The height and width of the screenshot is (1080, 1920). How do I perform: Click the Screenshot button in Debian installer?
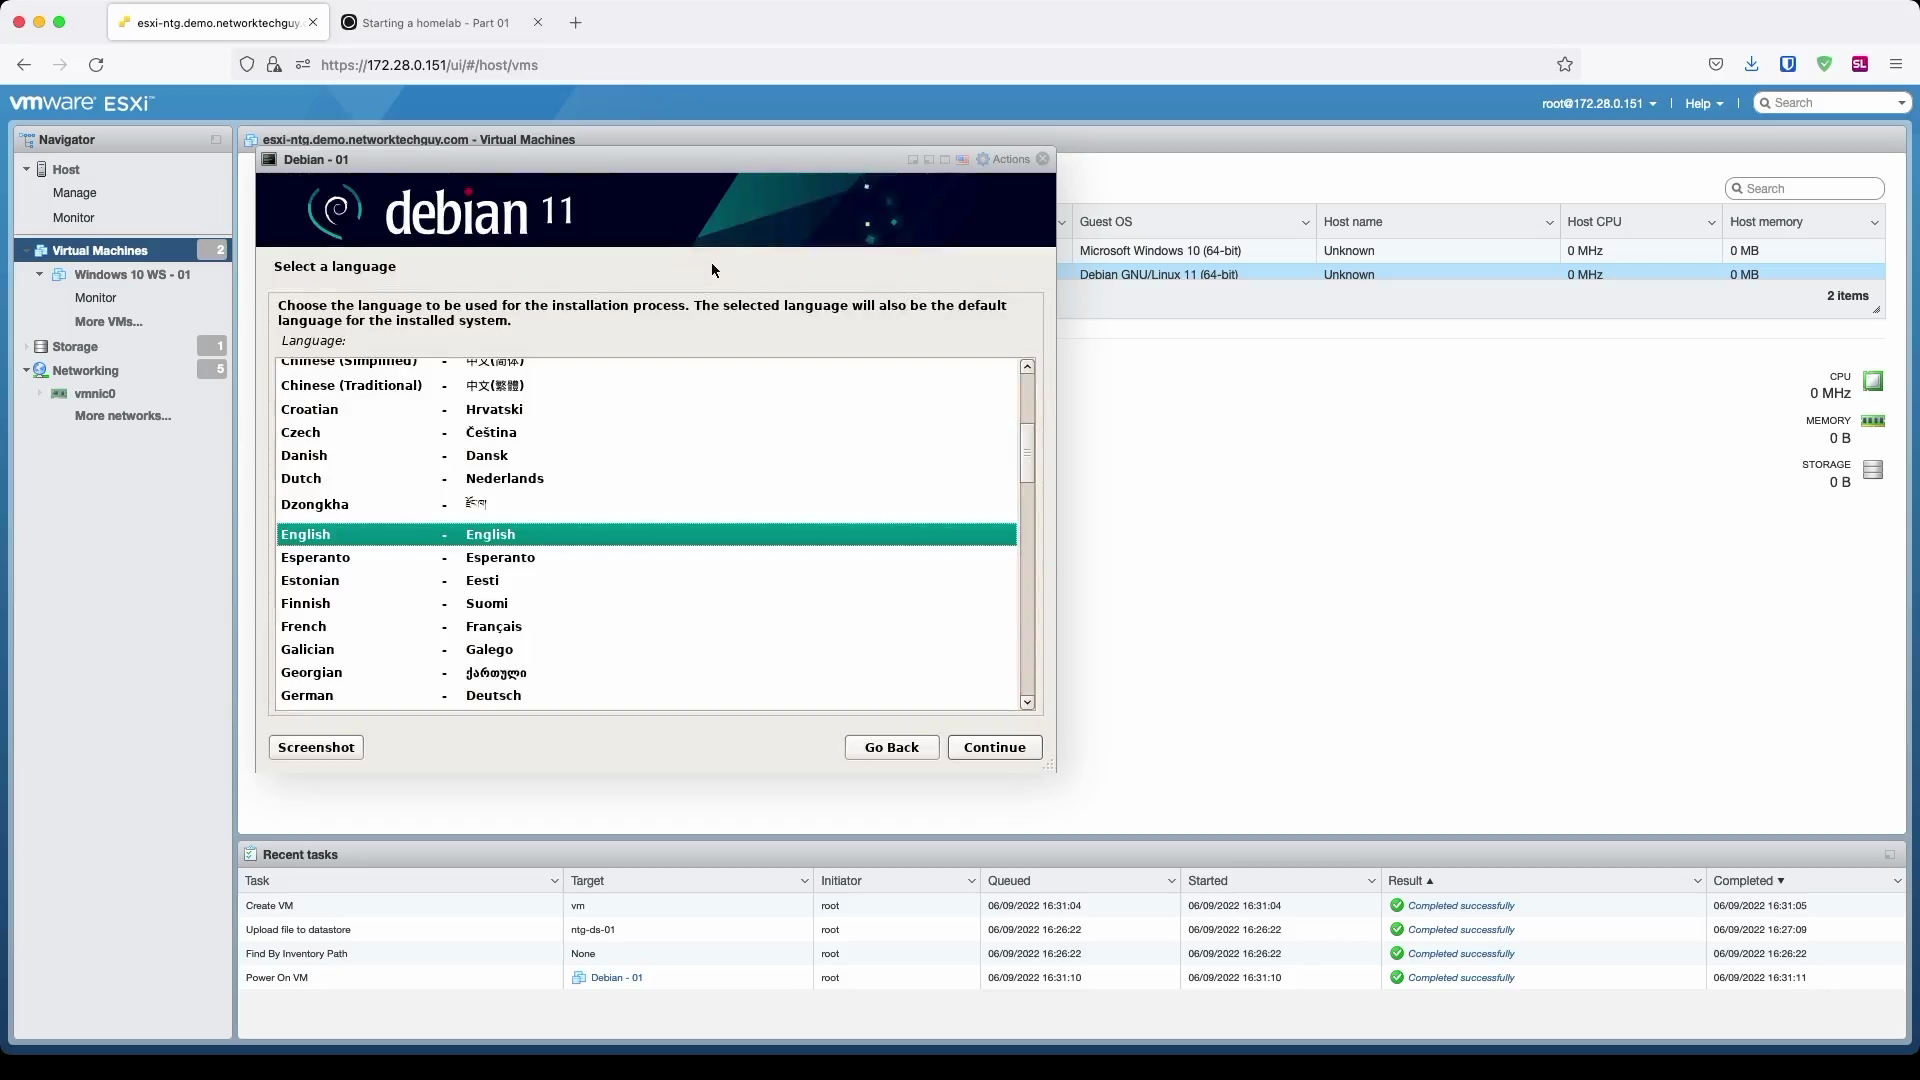pyautogui.click(x=316, y=747)
